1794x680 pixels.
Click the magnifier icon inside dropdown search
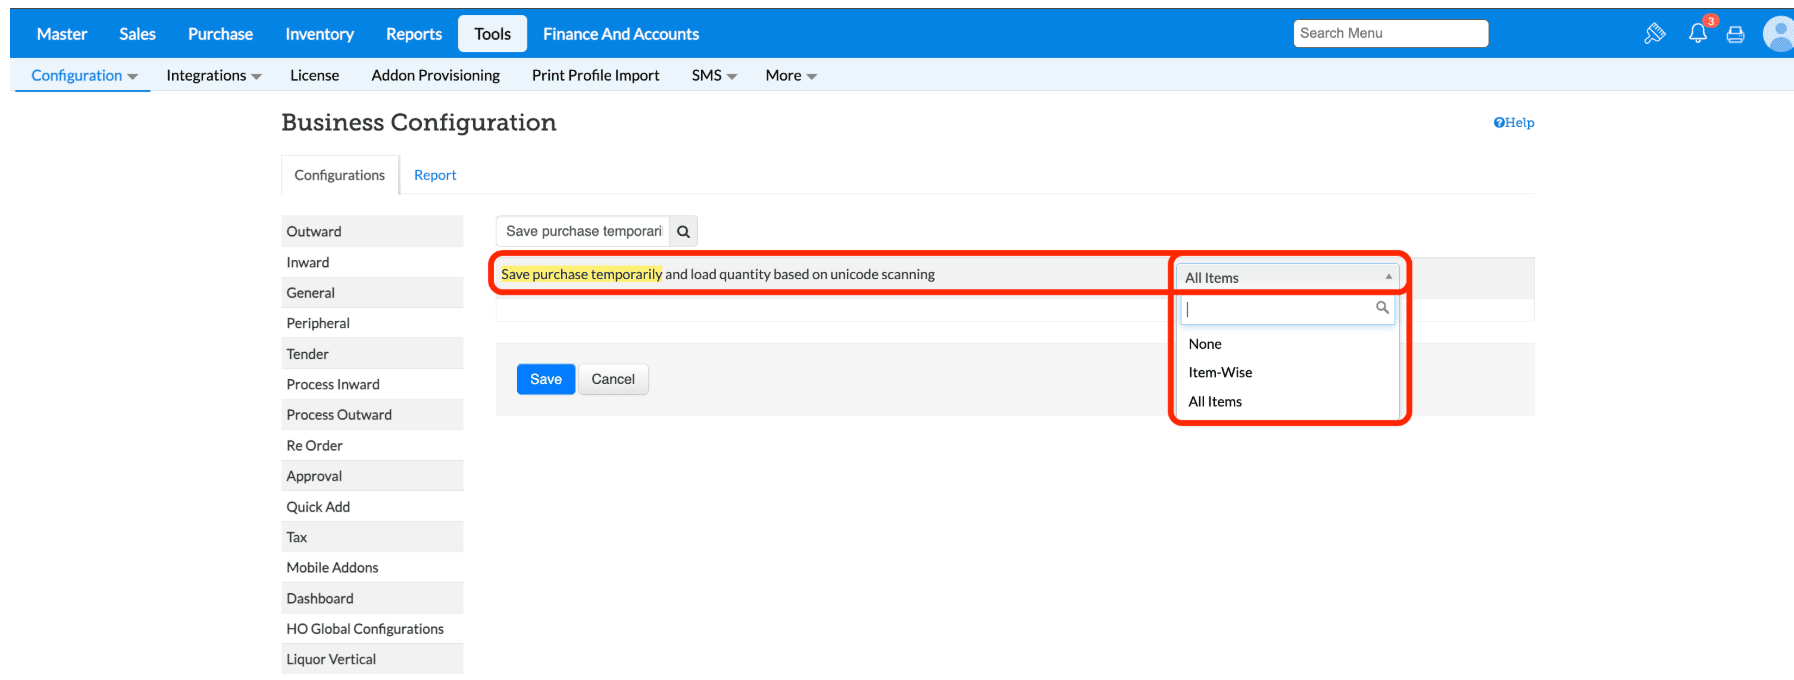[1382, 308]
